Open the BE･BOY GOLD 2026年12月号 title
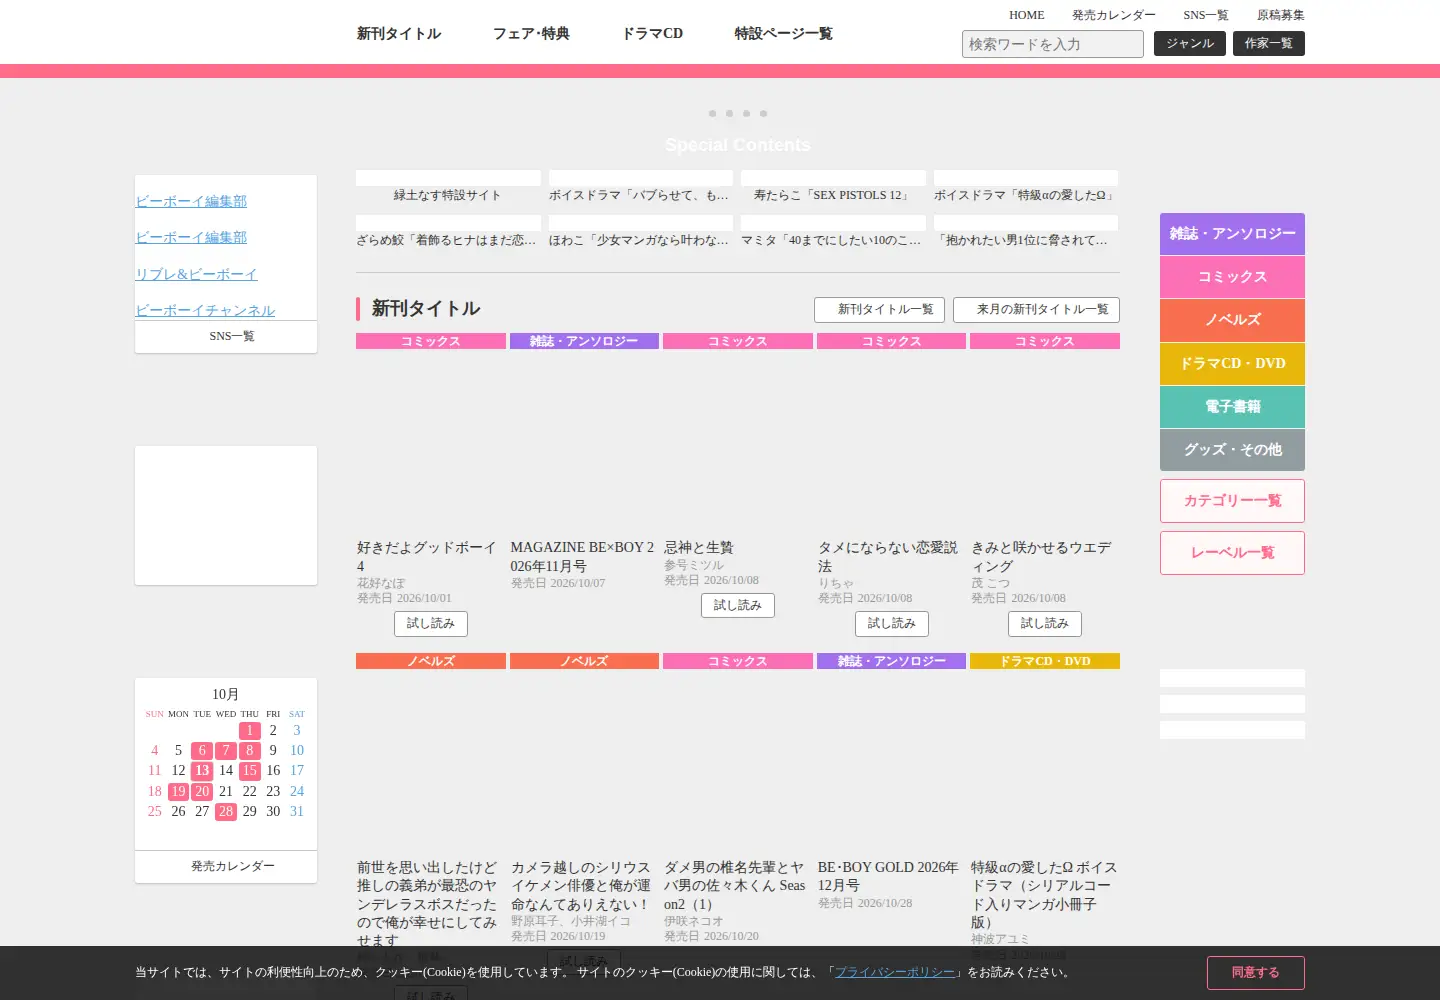 tap(888, 877)
